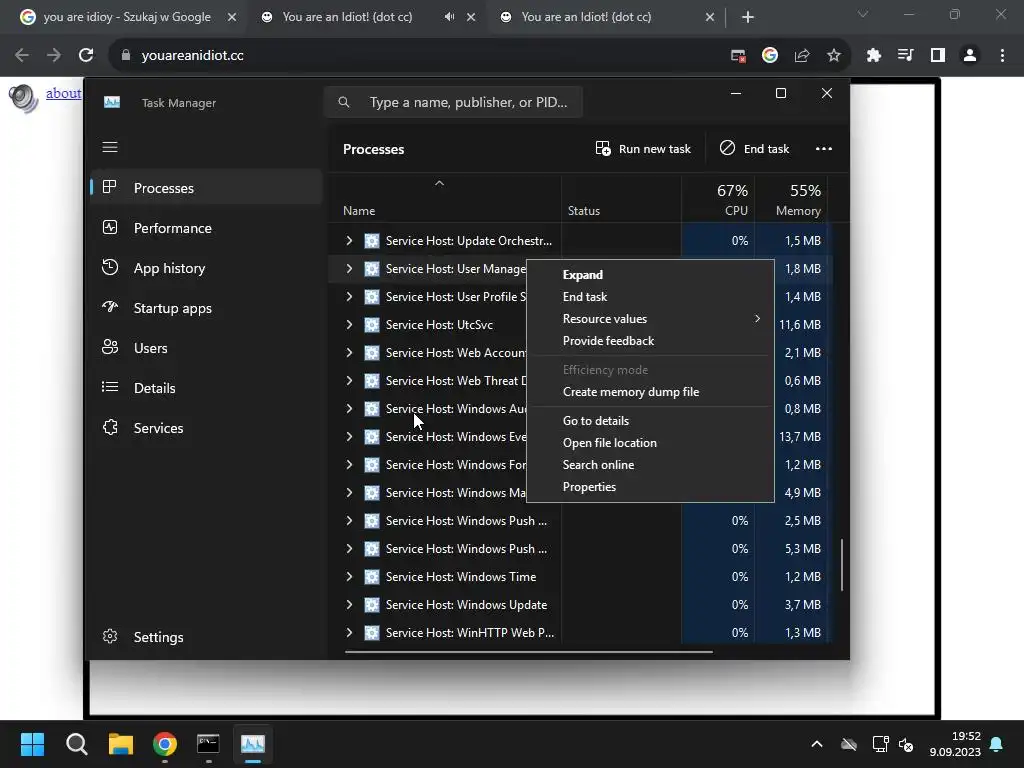Open the Windows Start menu
The image size is (1024, 768).
click(32, 744)
